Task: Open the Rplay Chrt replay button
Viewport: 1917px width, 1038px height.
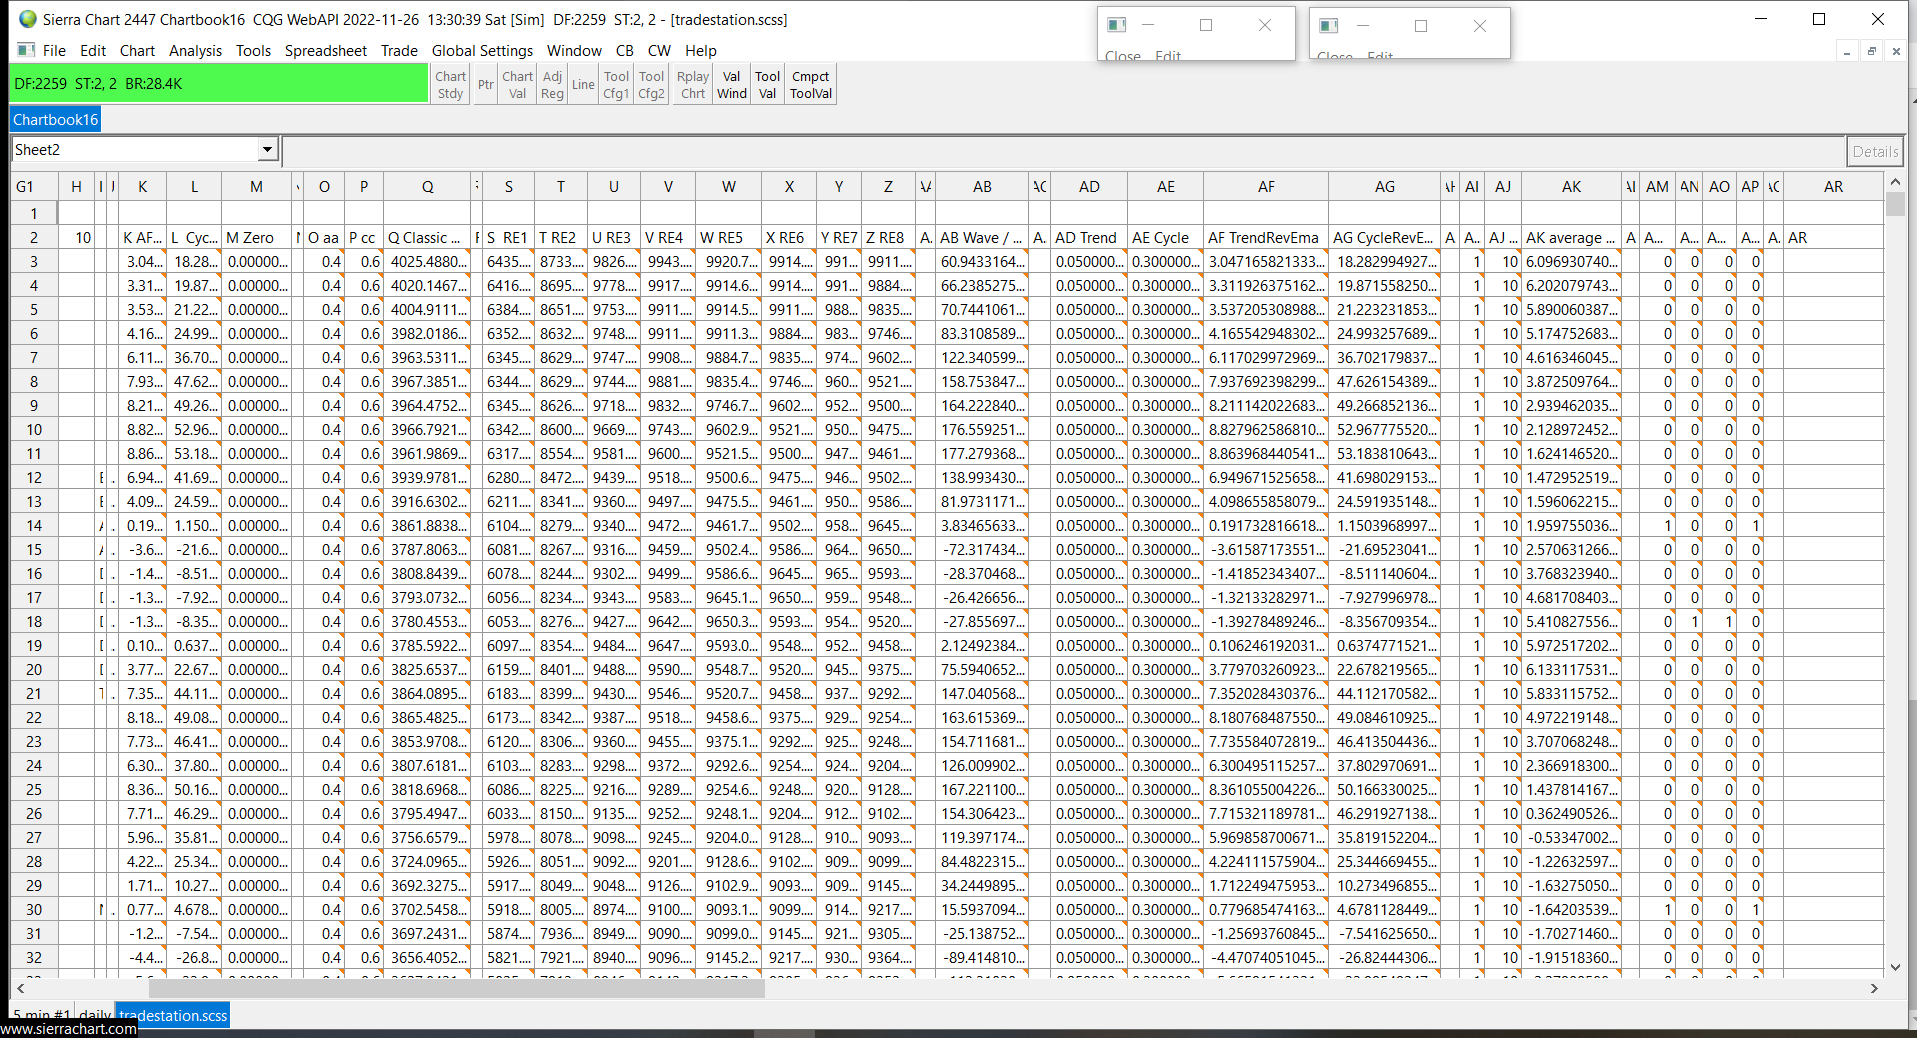Action: pyautogui.click(x=692, y=85)
